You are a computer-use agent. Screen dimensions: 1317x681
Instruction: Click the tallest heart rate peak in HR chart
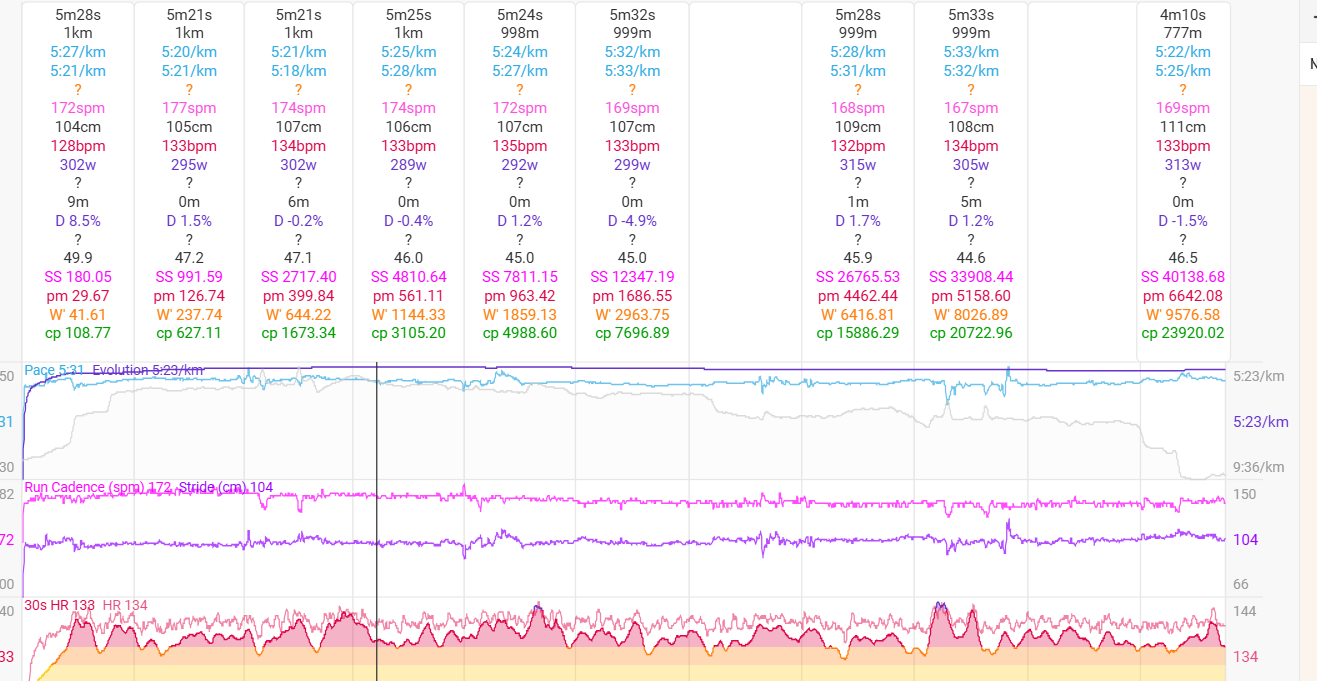point(939,604)
